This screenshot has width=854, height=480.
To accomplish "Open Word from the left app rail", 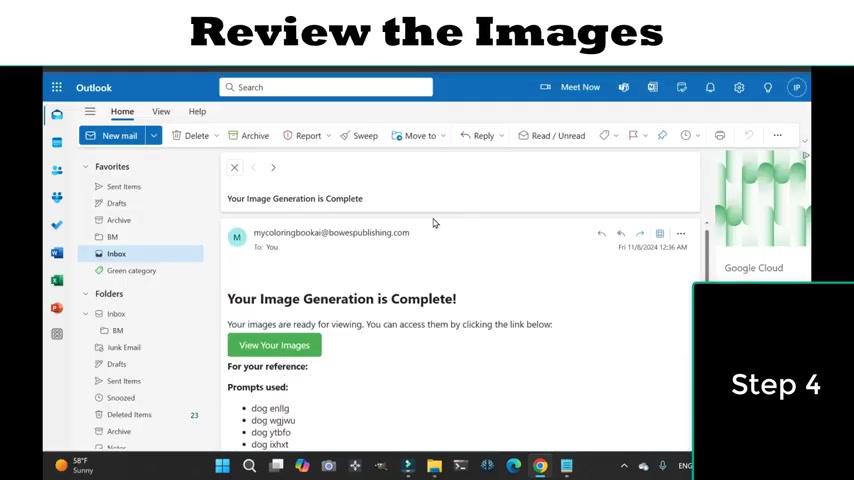I will (x=57, y=253).
